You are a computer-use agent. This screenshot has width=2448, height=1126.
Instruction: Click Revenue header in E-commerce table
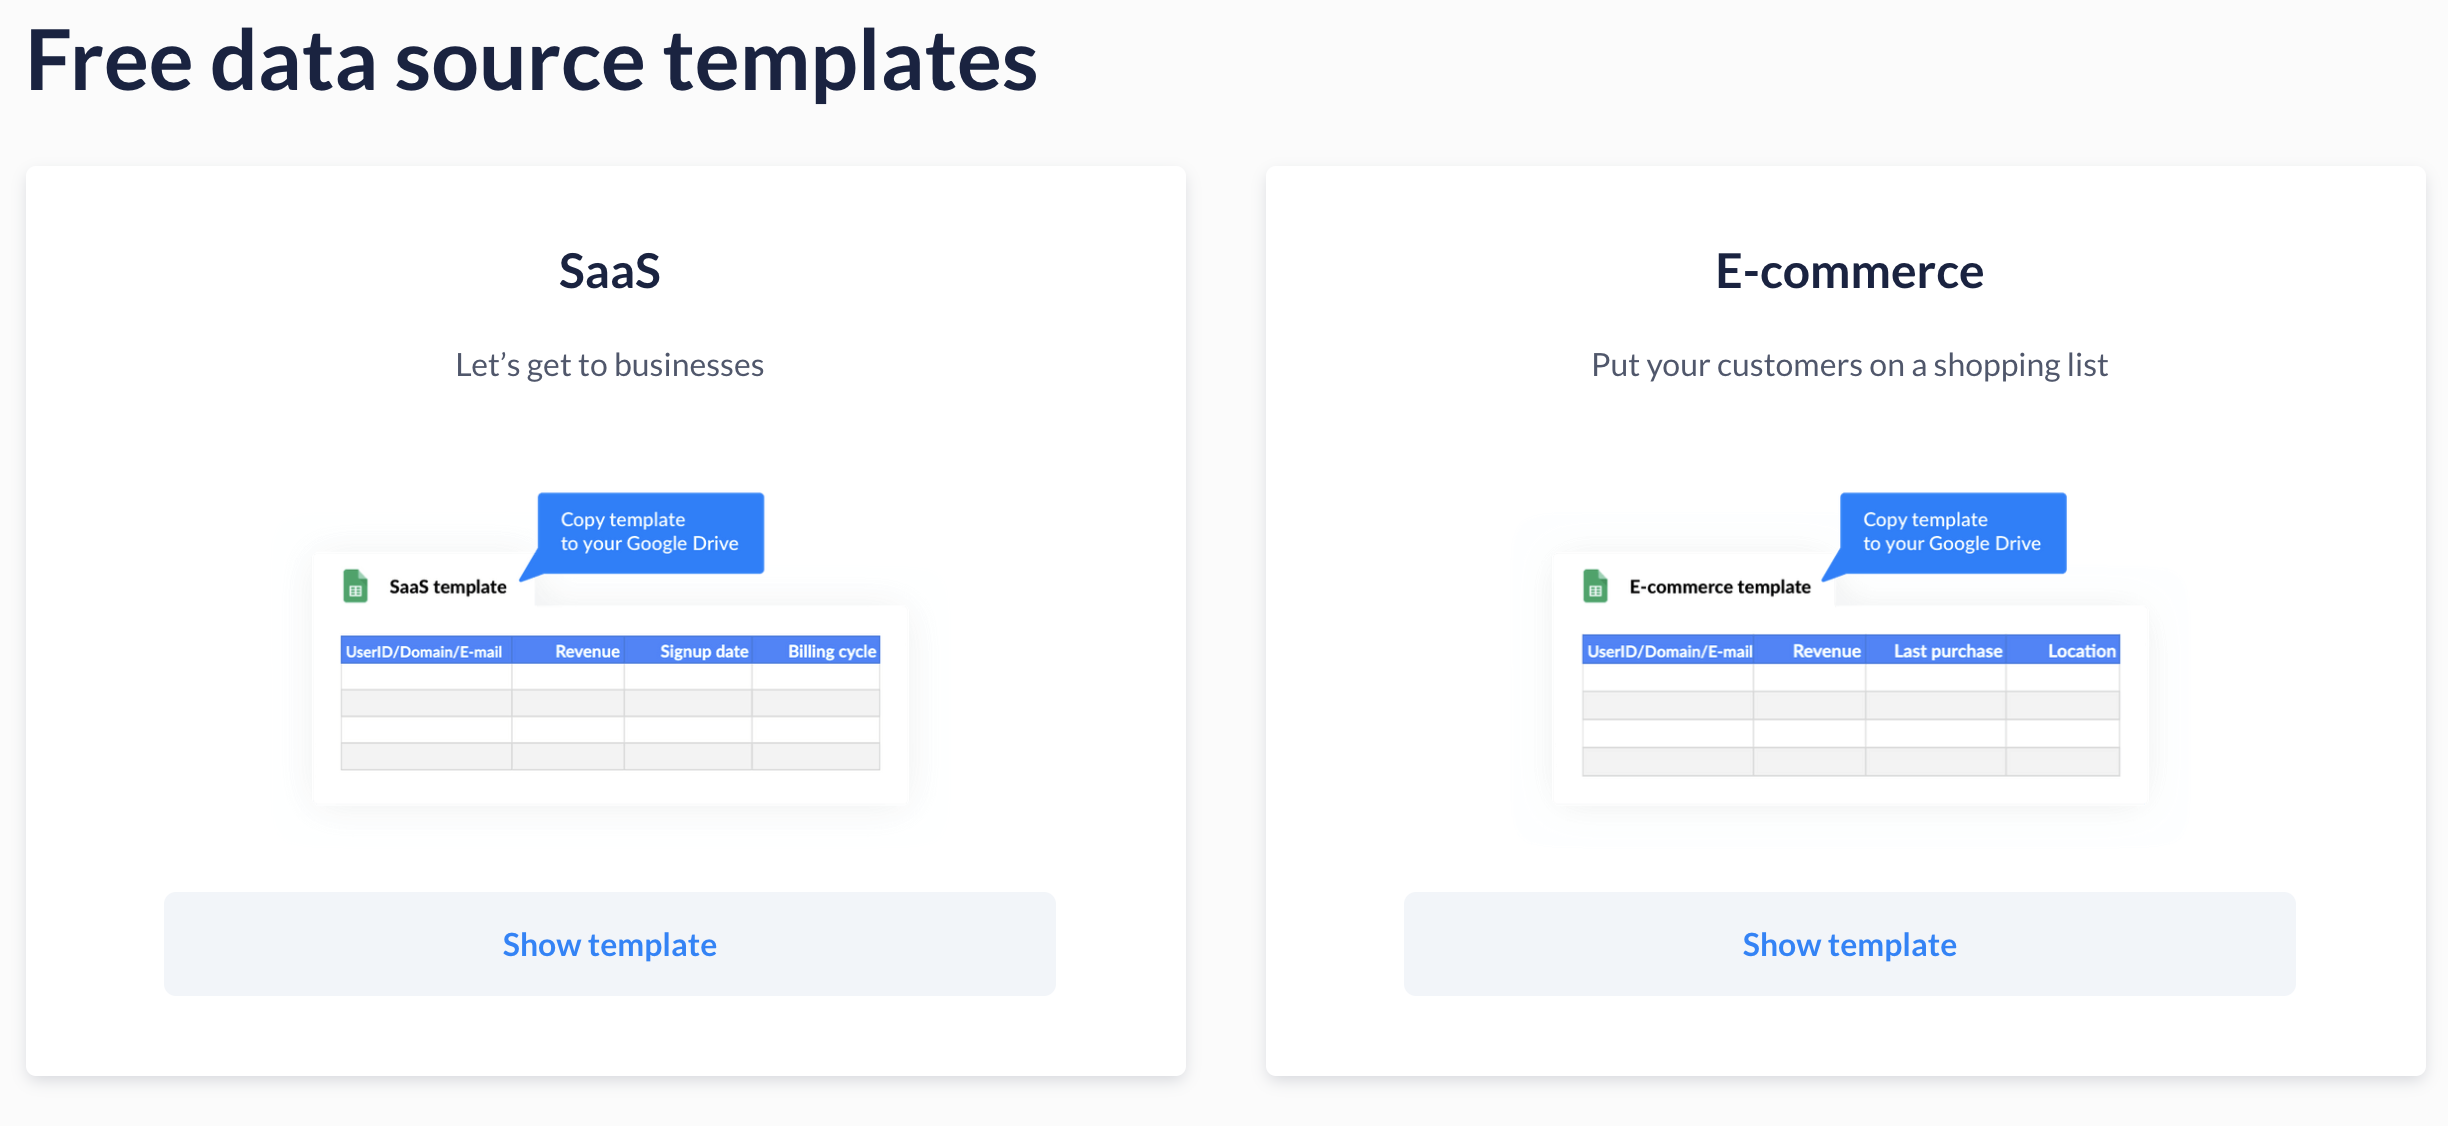[x=1826, y=651]
